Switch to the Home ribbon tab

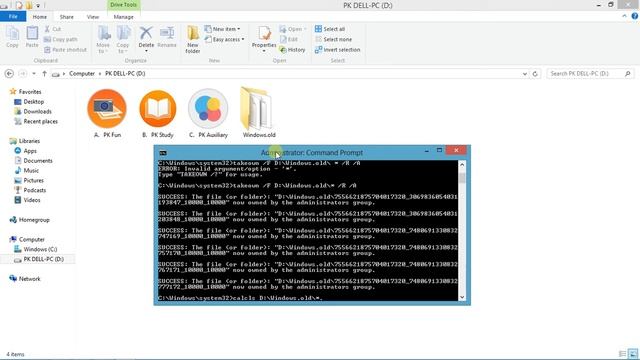(x=40, y=17)
